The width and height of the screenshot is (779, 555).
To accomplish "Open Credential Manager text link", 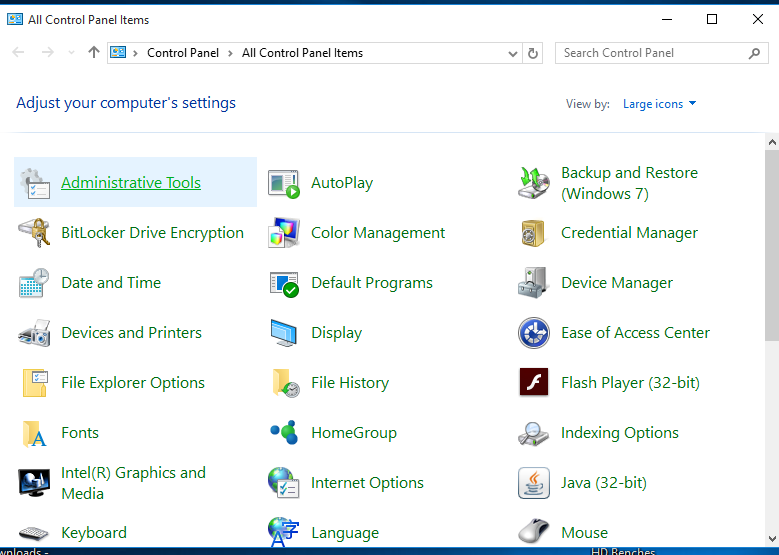I will tap(629, 233).
